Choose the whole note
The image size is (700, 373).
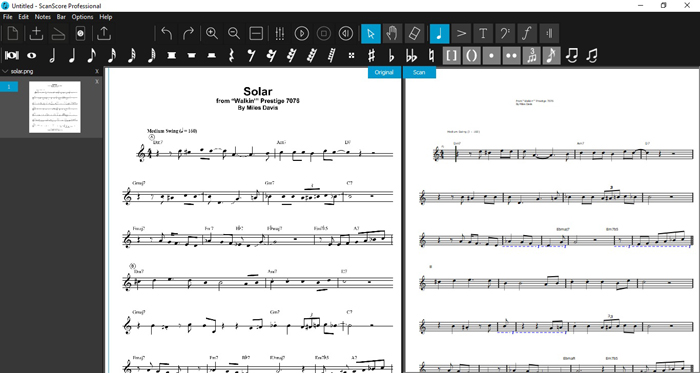click(31, 56)
